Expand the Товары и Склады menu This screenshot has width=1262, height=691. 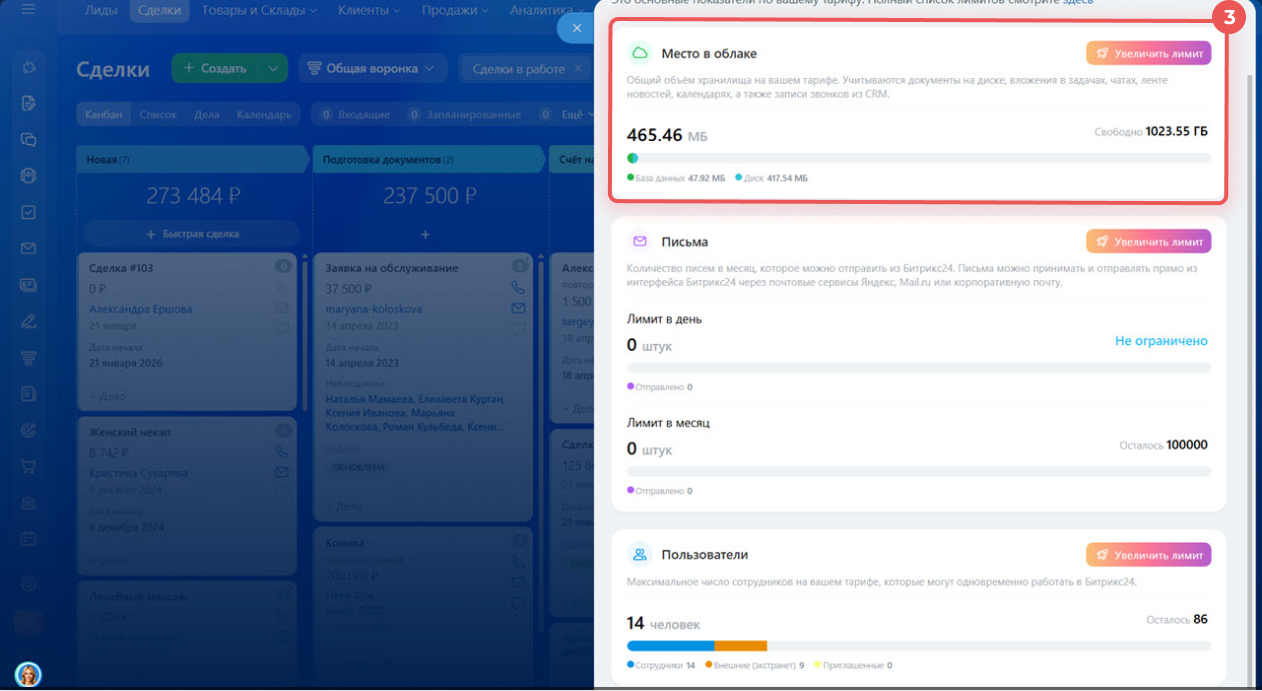click(x=259, y=11)
